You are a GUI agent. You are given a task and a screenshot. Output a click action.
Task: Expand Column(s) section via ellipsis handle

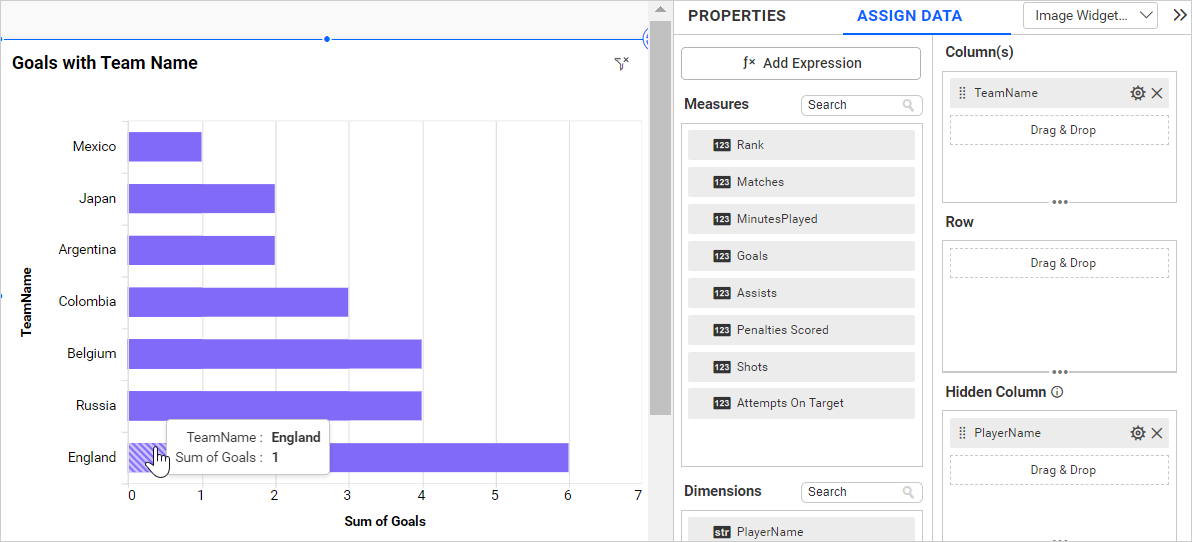[x=1059, y=202]
